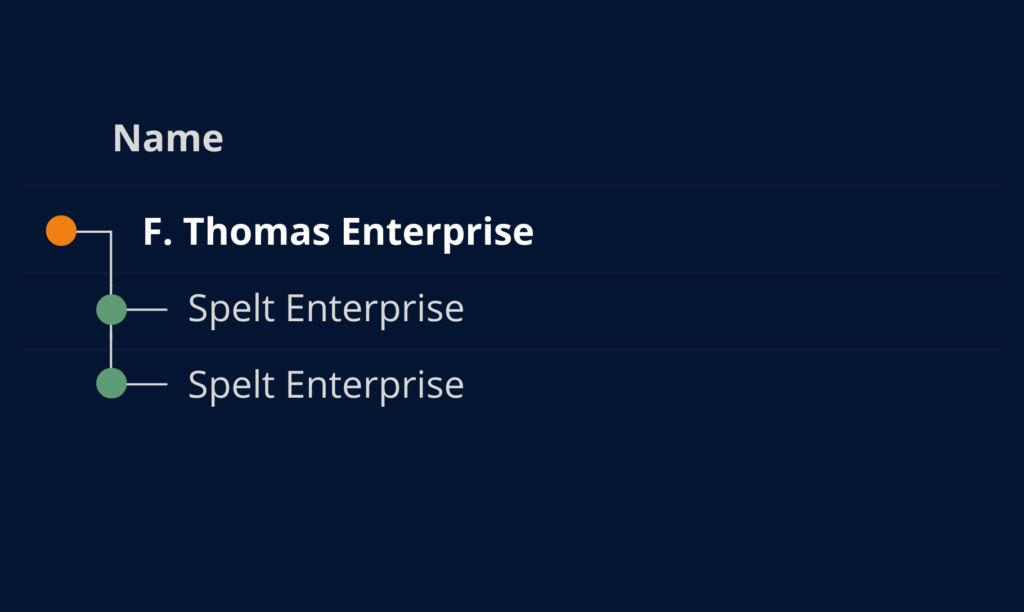Click the divider line under the Name header
The width and height of the screenshot is (1024, 612).
512,186
